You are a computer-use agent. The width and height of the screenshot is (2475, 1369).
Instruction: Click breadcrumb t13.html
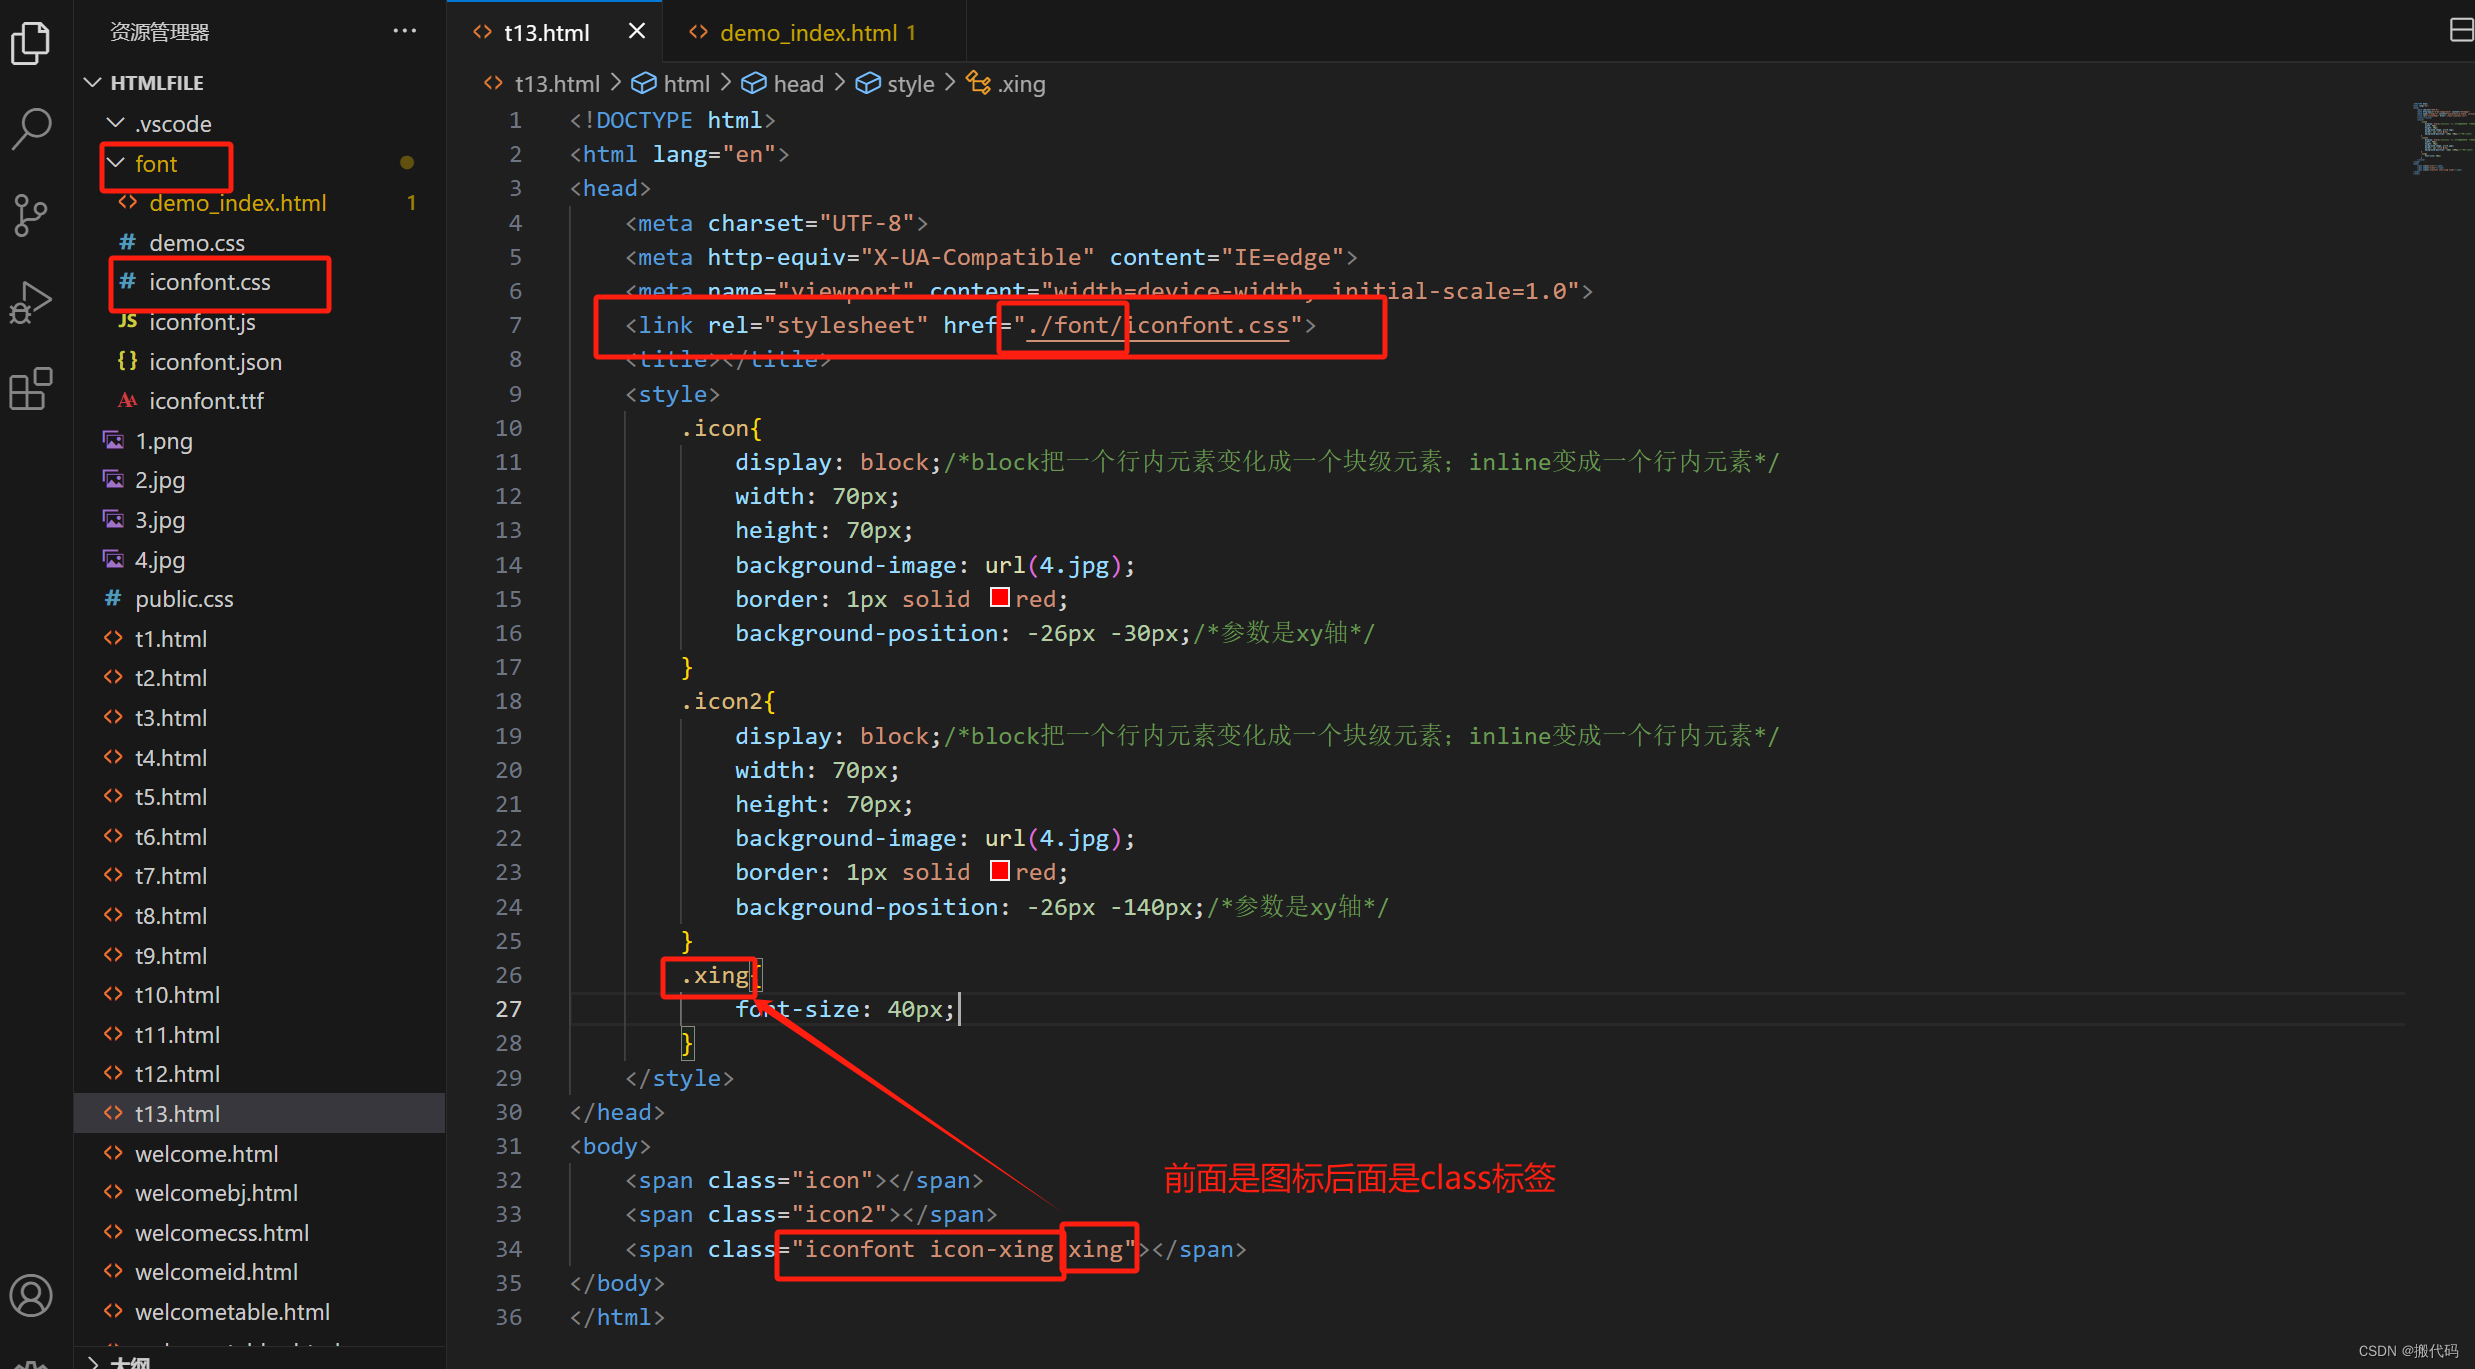click(542, 84)
